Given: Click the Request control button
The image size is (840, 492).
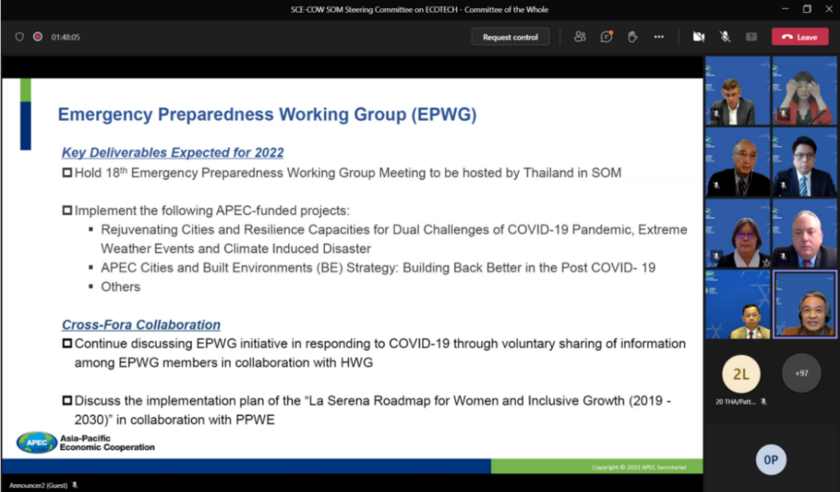Looking at the screenshot, I should click(510, 37).
